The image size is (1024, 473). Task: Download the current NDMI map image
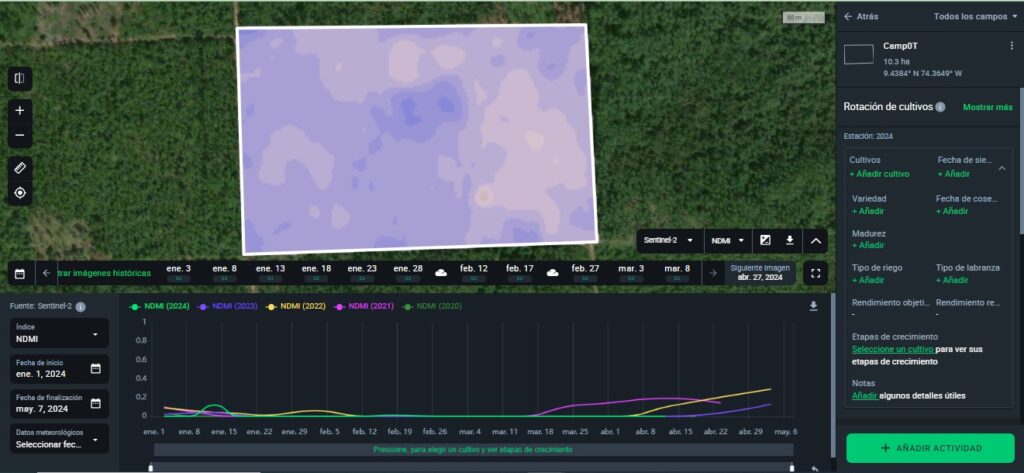pos(790,241)
